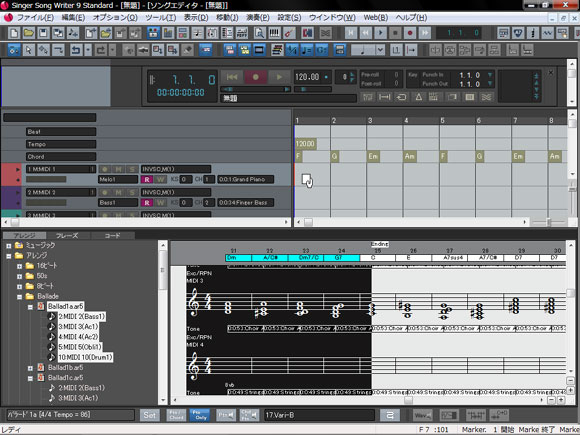Select 10:MIDI 10(Drum1) tree item
580x435 pixels.
click(x=85, y=357)
